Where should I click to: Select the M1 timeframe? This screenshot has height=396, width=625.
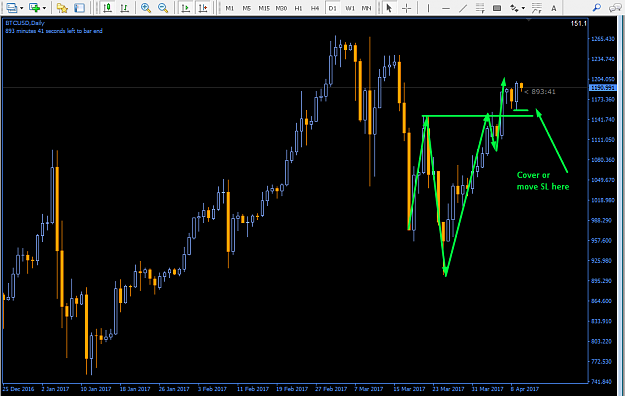point(230,8)
